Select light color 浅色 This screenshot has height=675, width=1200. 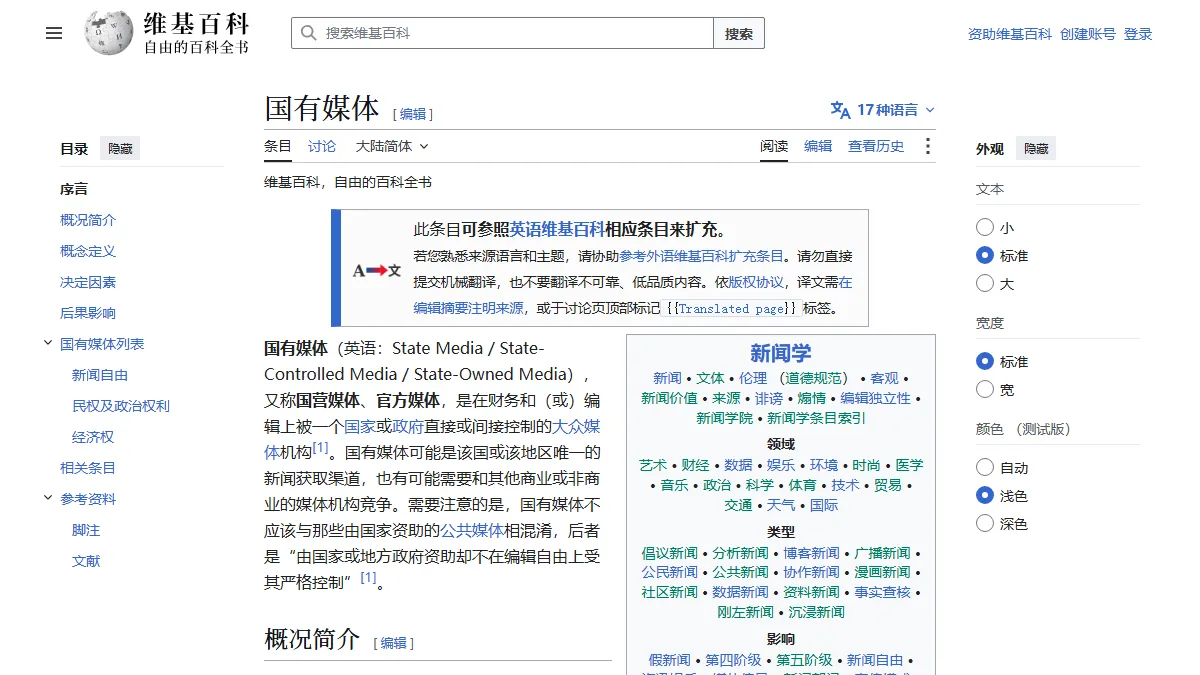(x=985, y=495)
